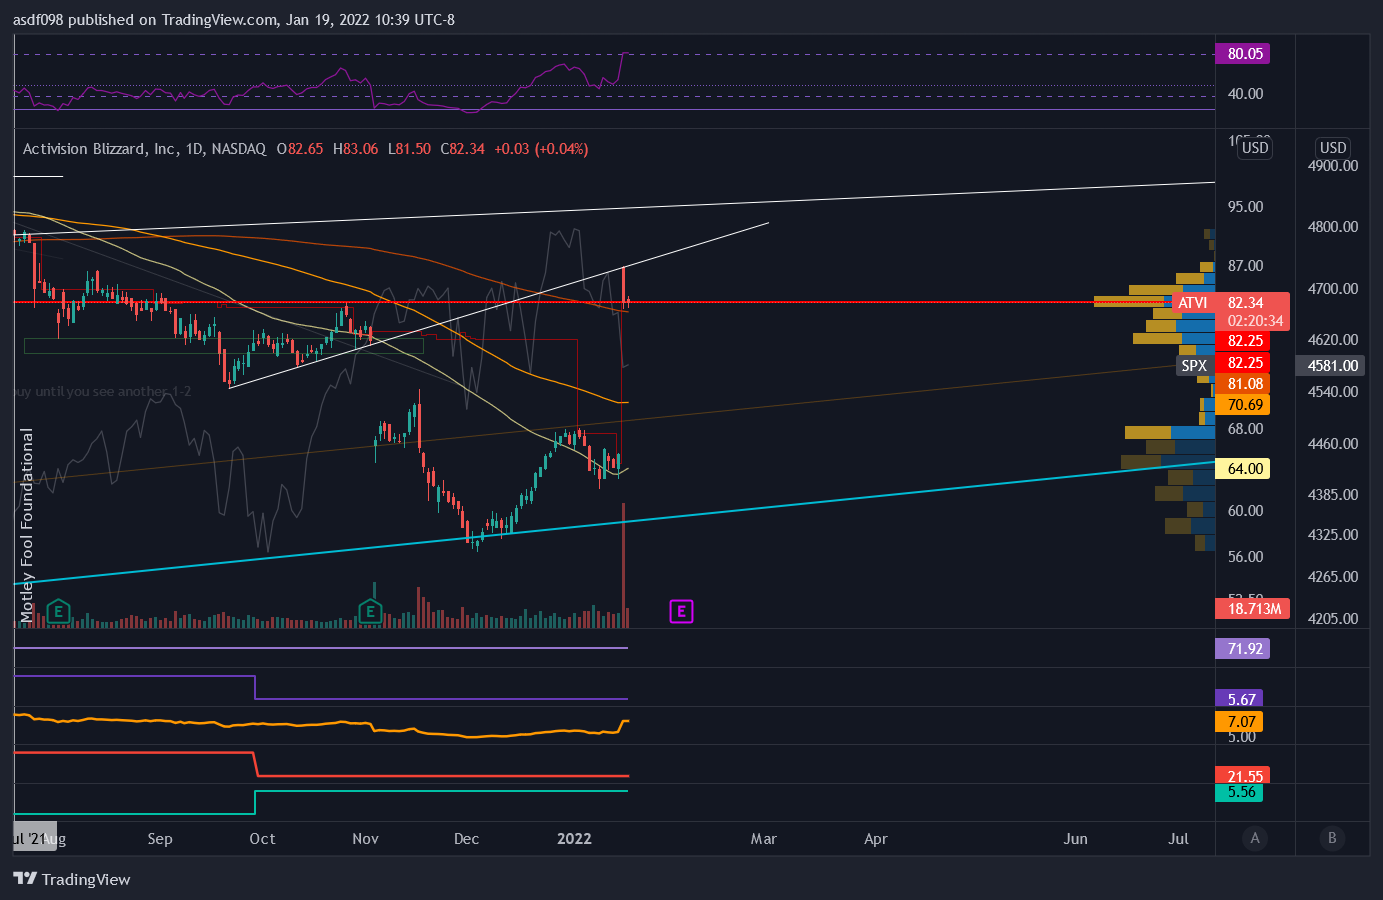Select the 5.67 indicator value label

(x=1241, y=699)
